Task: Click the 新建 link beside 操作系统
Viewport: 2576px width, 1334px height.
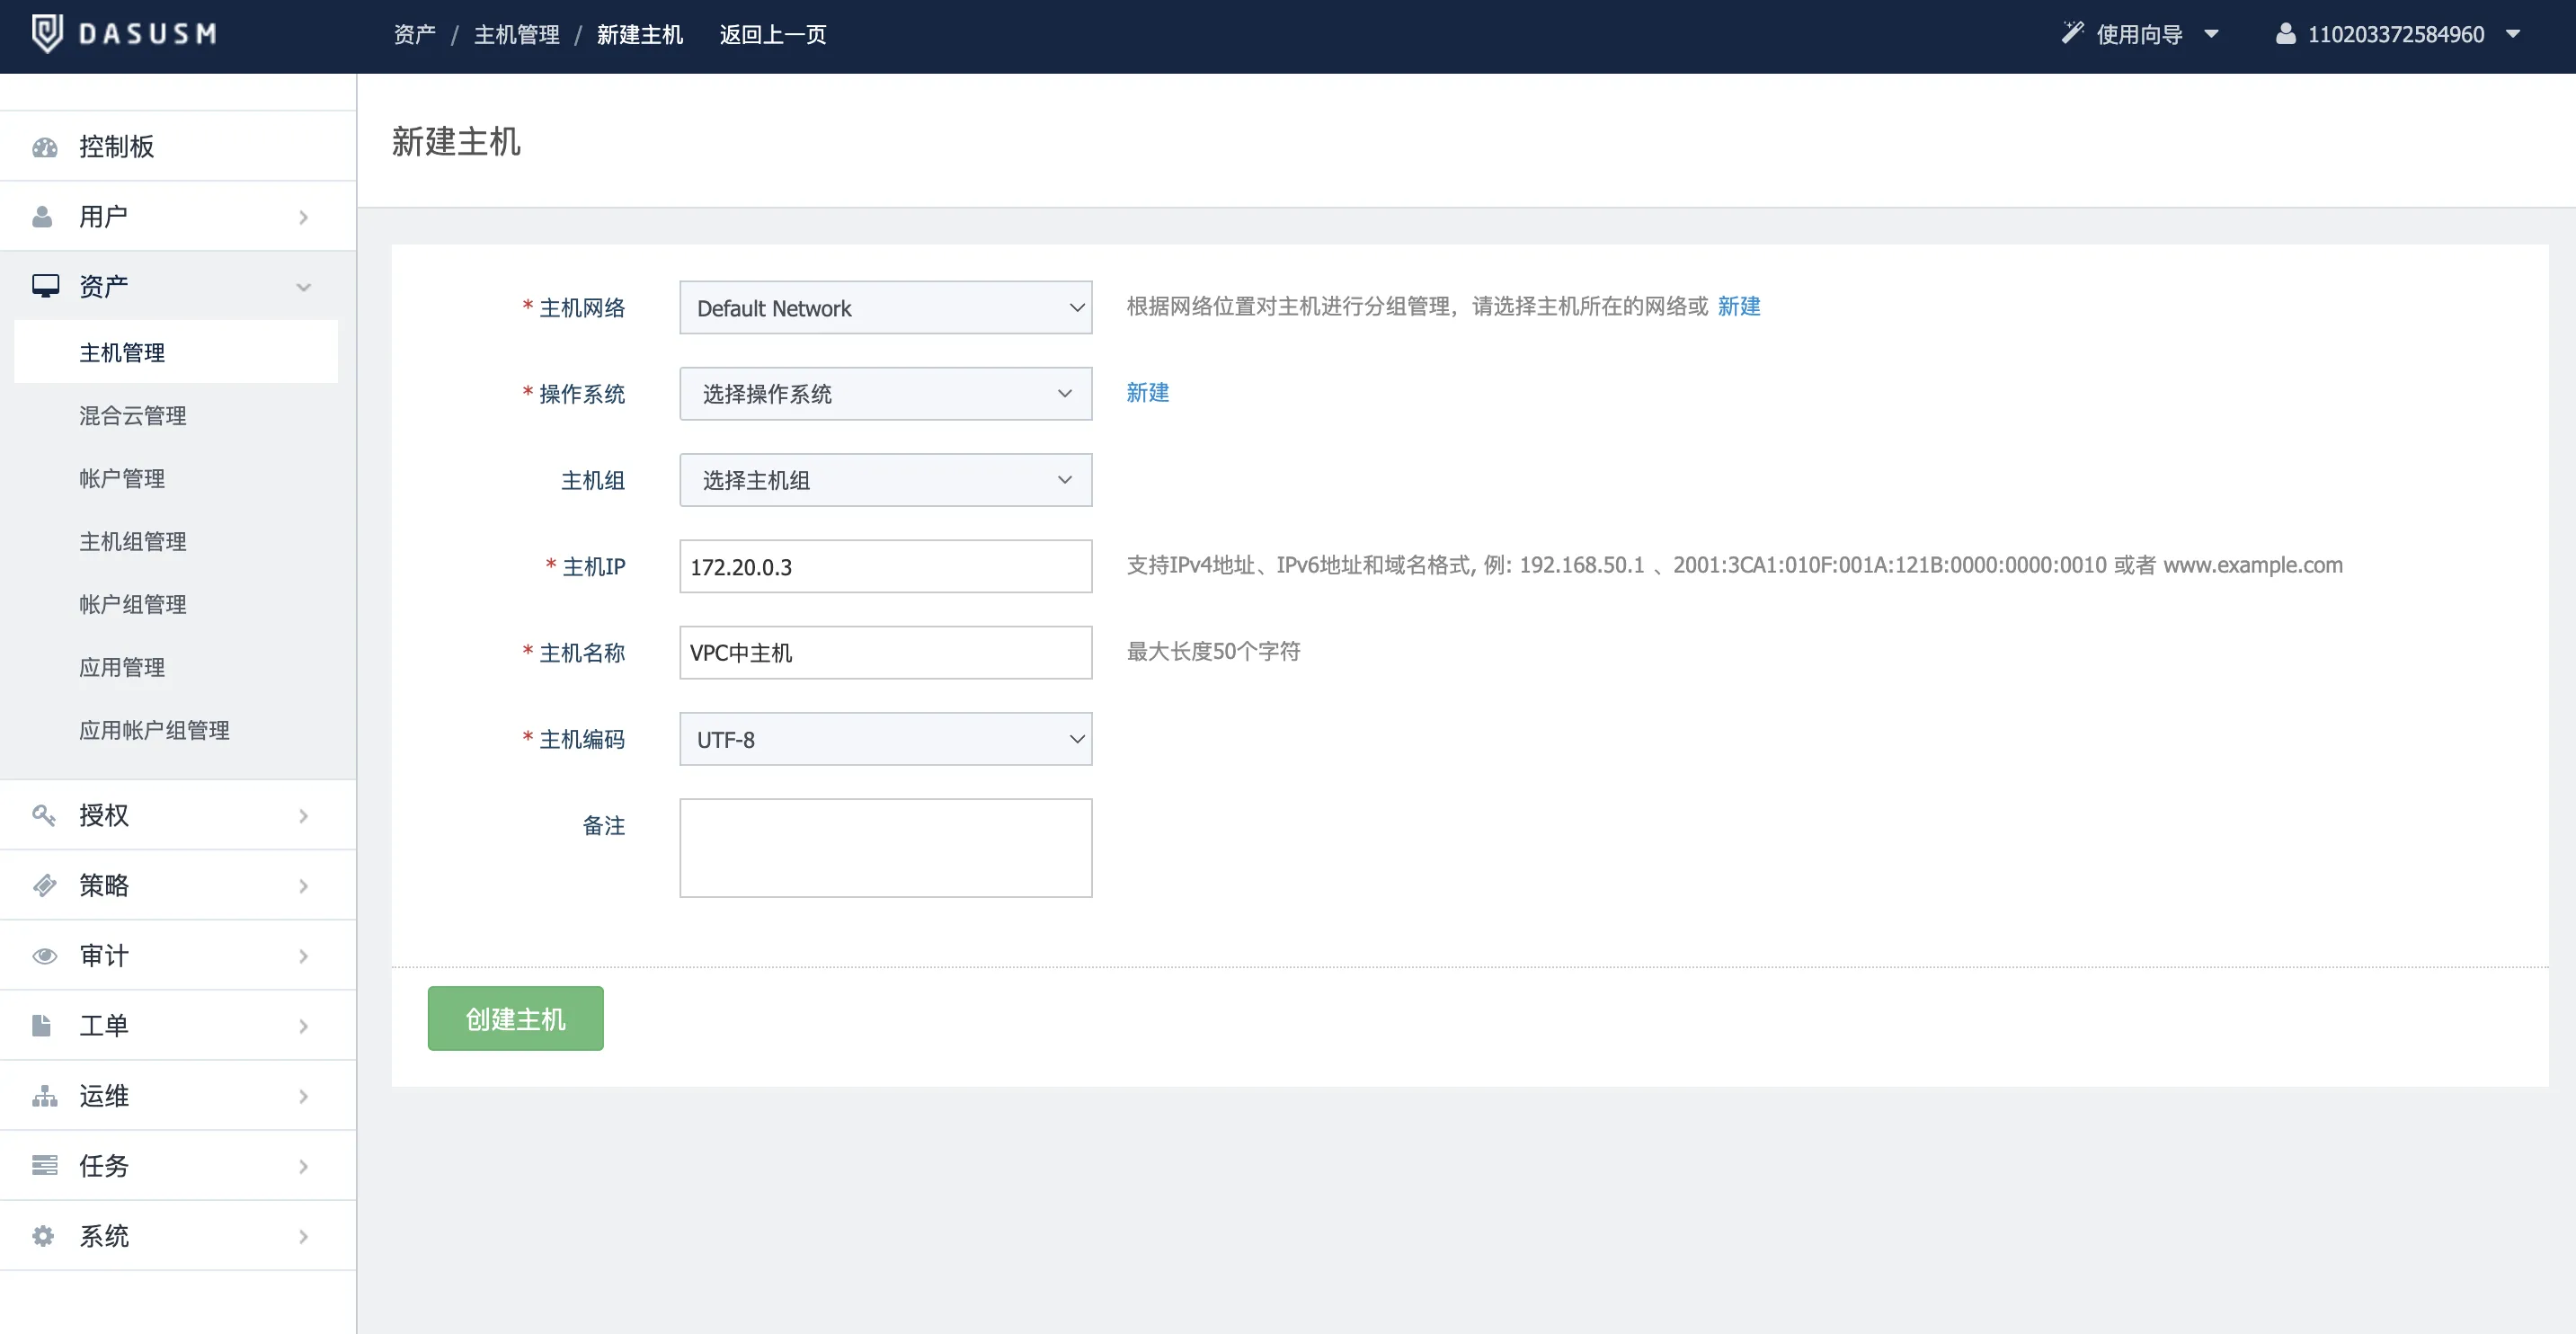Action: [x=1147, y=393]
